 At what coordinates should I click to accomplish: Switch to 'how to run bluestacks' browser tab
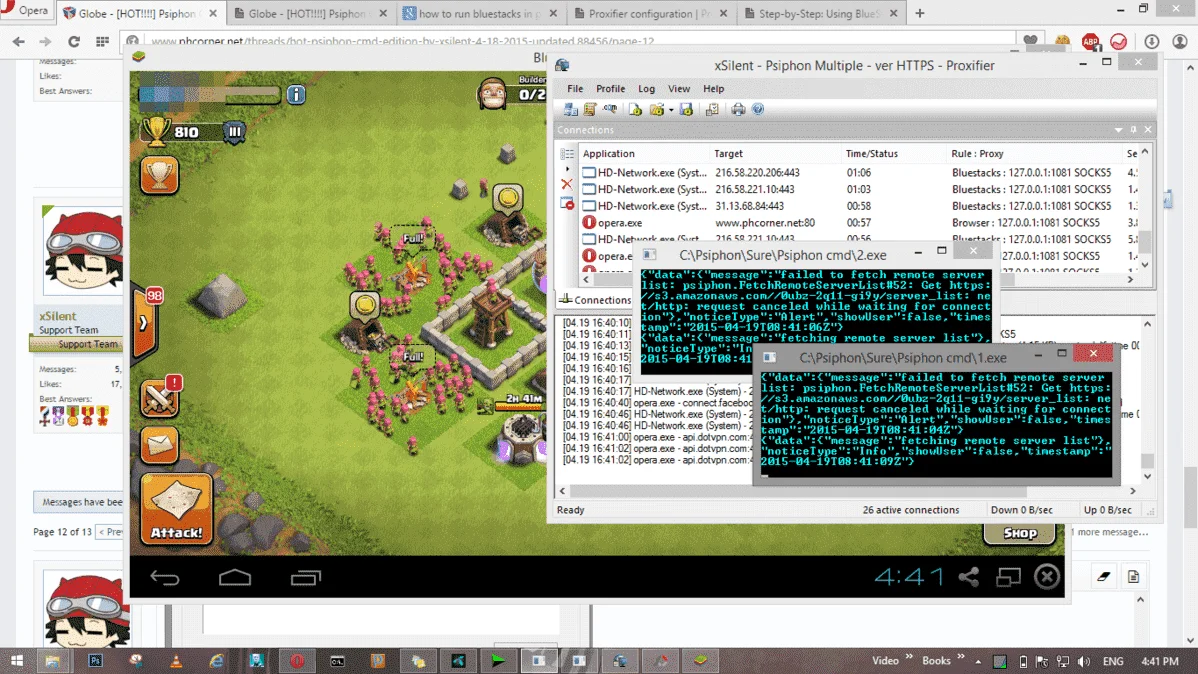point(481,13)
